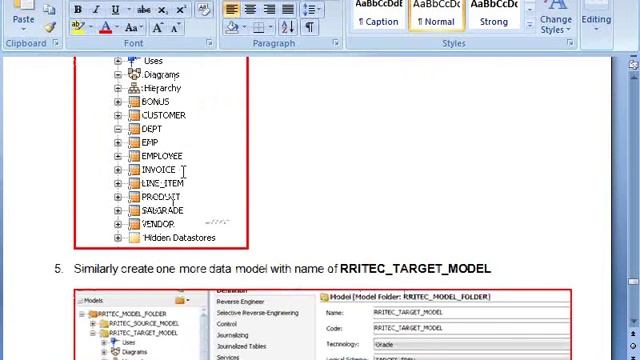Select Align Text Right
This screenshot has width=640, height=360.
click(269, 9)
